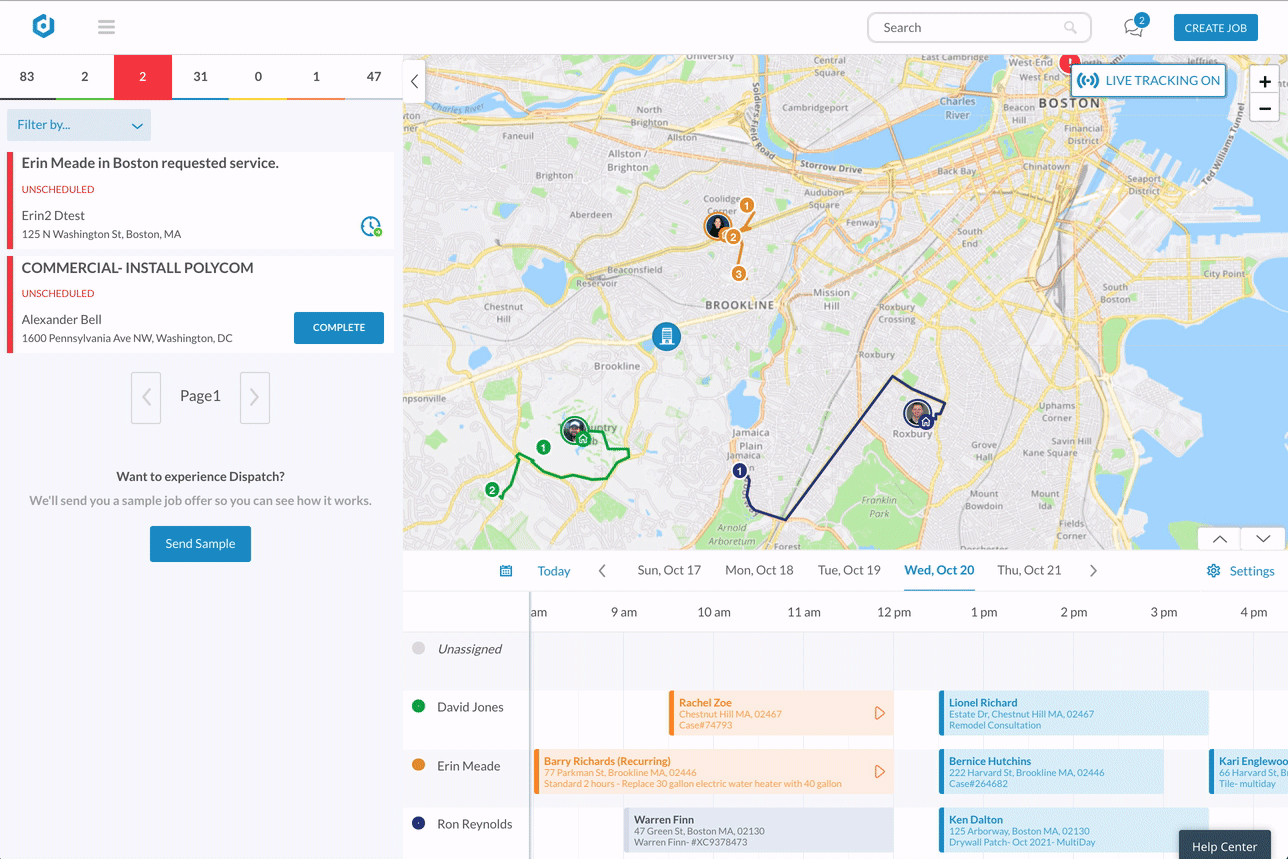Expand the map panel upward arrow

1219,538
